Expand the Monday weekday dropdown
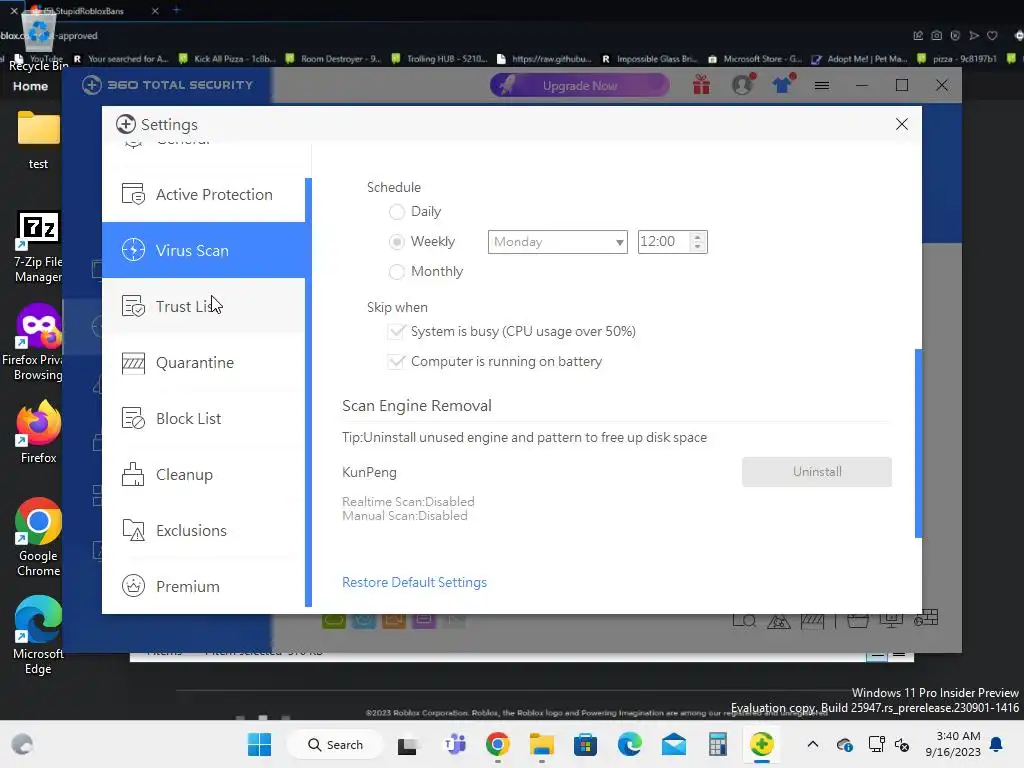1024x768 pixels. pyautogui.click(x=558, y=242)
